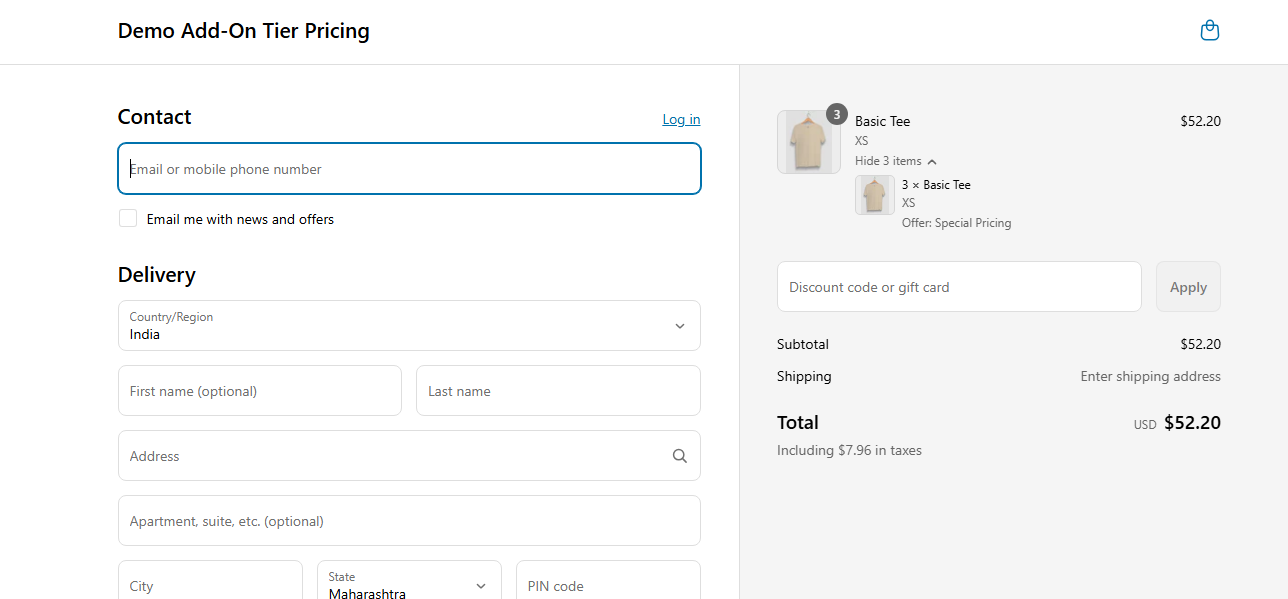Image resolution: width=1288 pixels, height=599 pixels.
Task: Enable Email me with news and offers
Action: point(128,219)
